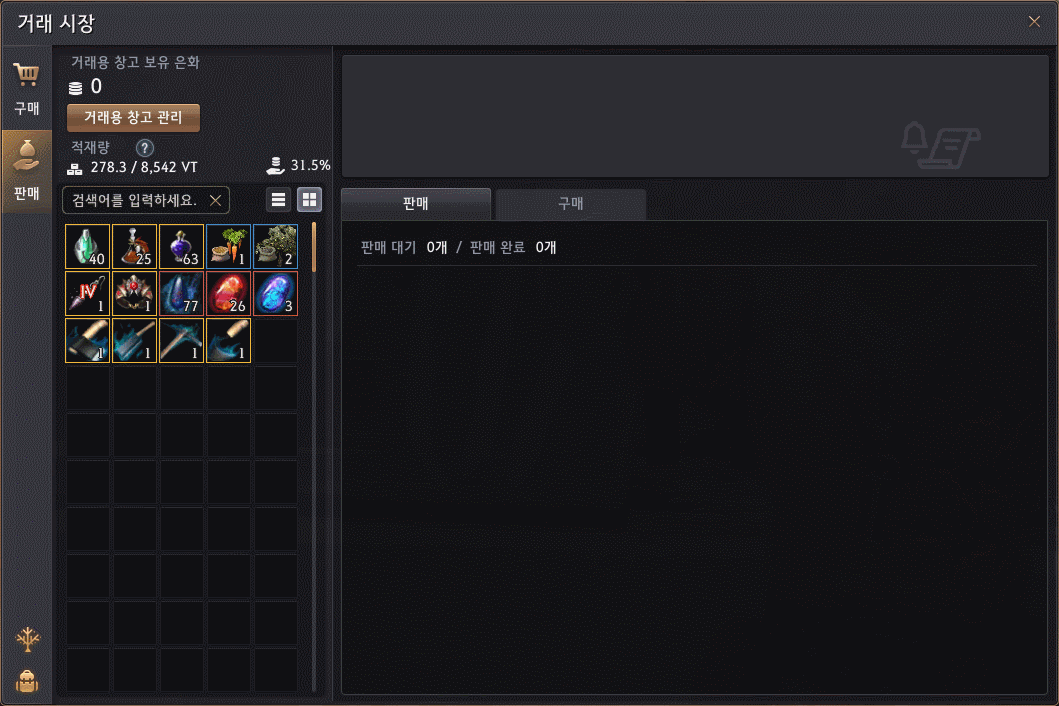Select the blue crystal item with 3 count
Image resolution: width=1059 pixels, height=706 pixels.
pyautogui.click(x=276, y=294)
